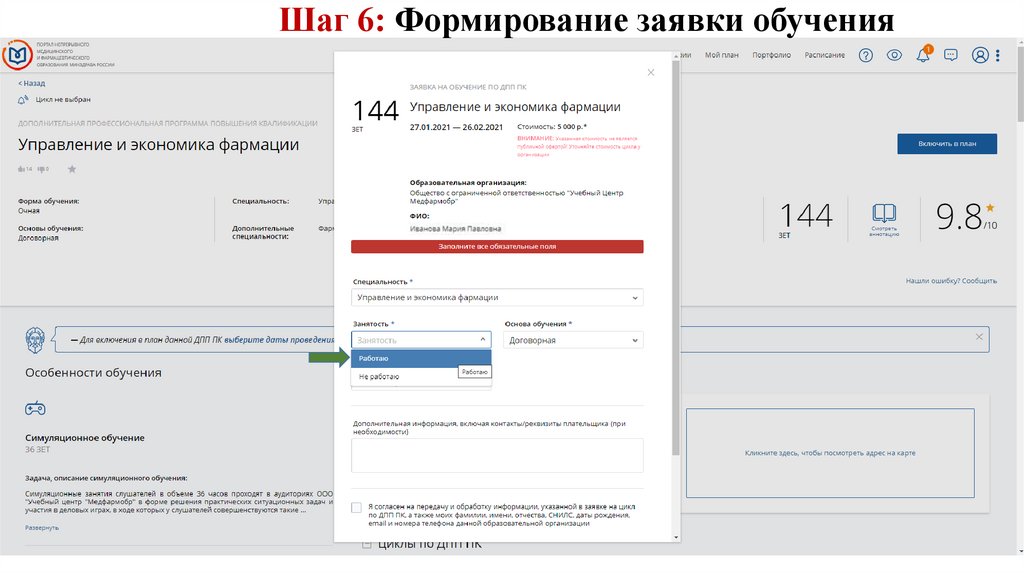Click the red 'Заполните все обязательные поля' banner

pyautogui.click(x=497, y=246)
